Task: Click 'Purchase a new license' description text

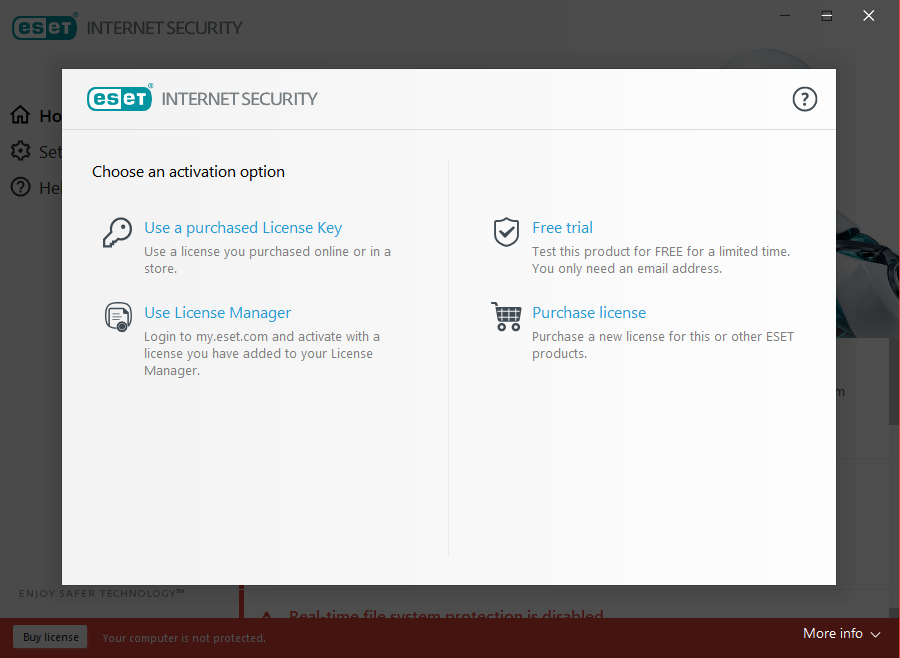Action: point(663,345)
